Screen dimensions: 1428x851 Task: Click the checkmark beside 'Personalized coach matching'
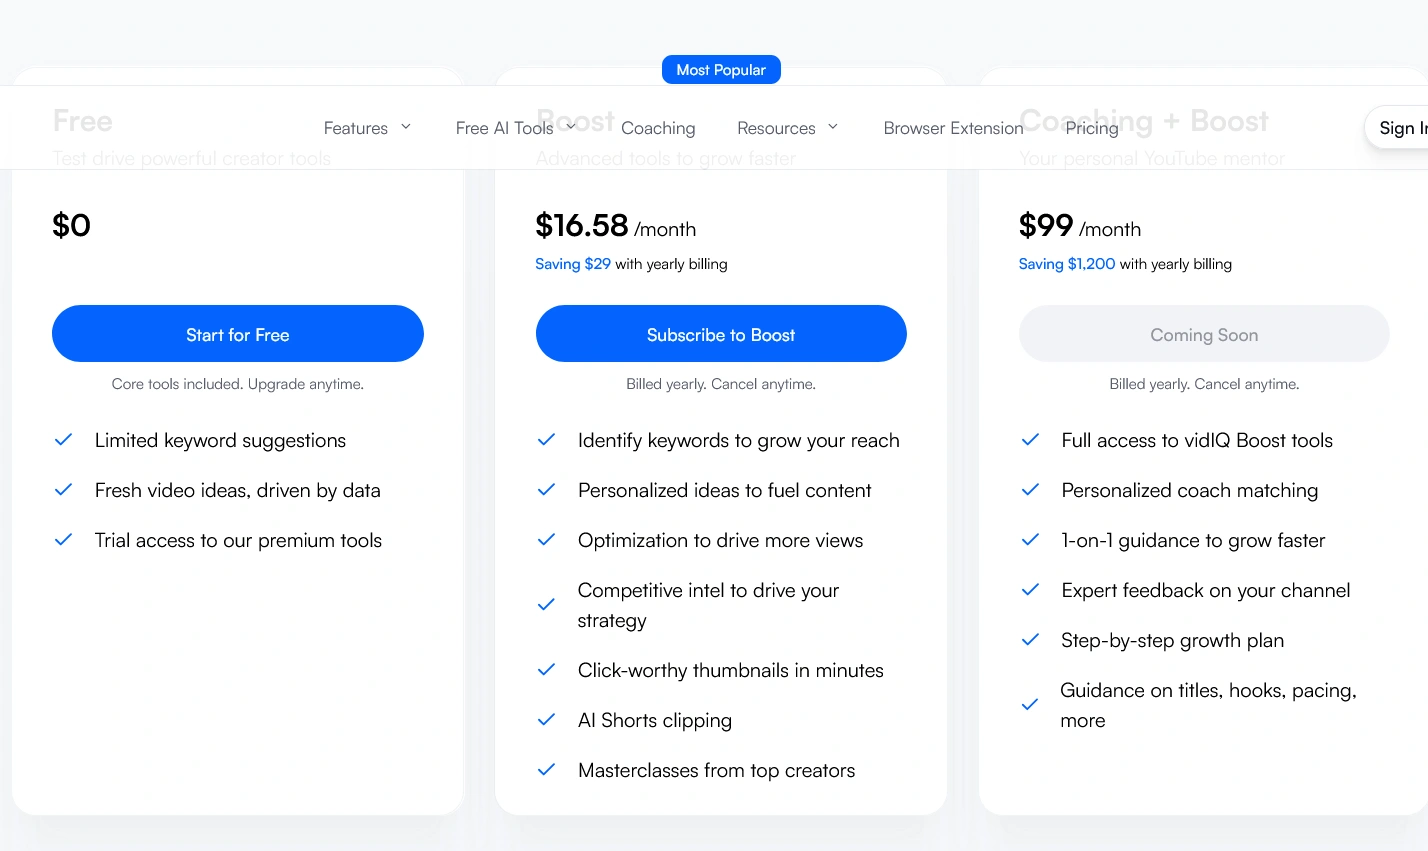1030,490
